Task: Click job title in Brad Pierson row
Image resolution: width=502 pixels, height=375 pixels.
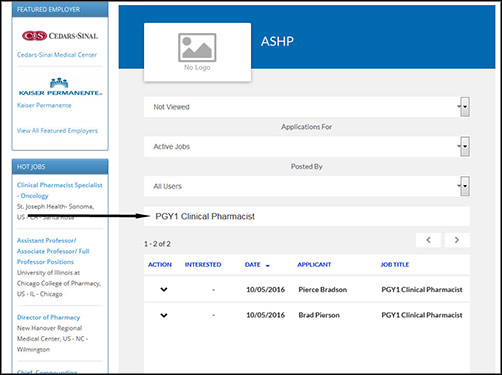Action: (x=422, y=315)
